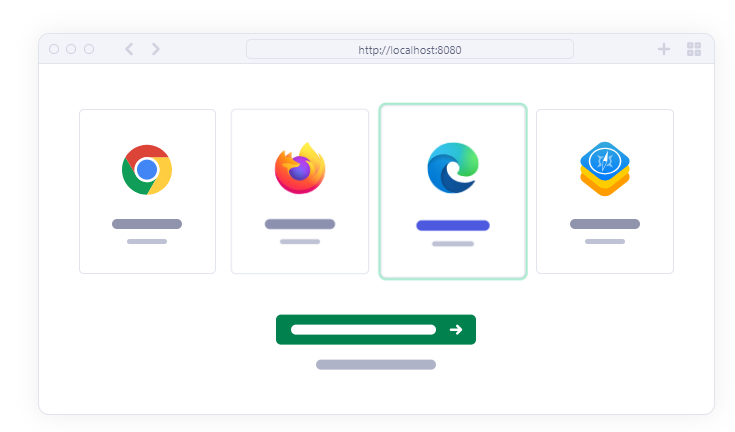Click the dark label under Chrome icon
The width and height of the screenshot is (735, 432).
(147, 224)
